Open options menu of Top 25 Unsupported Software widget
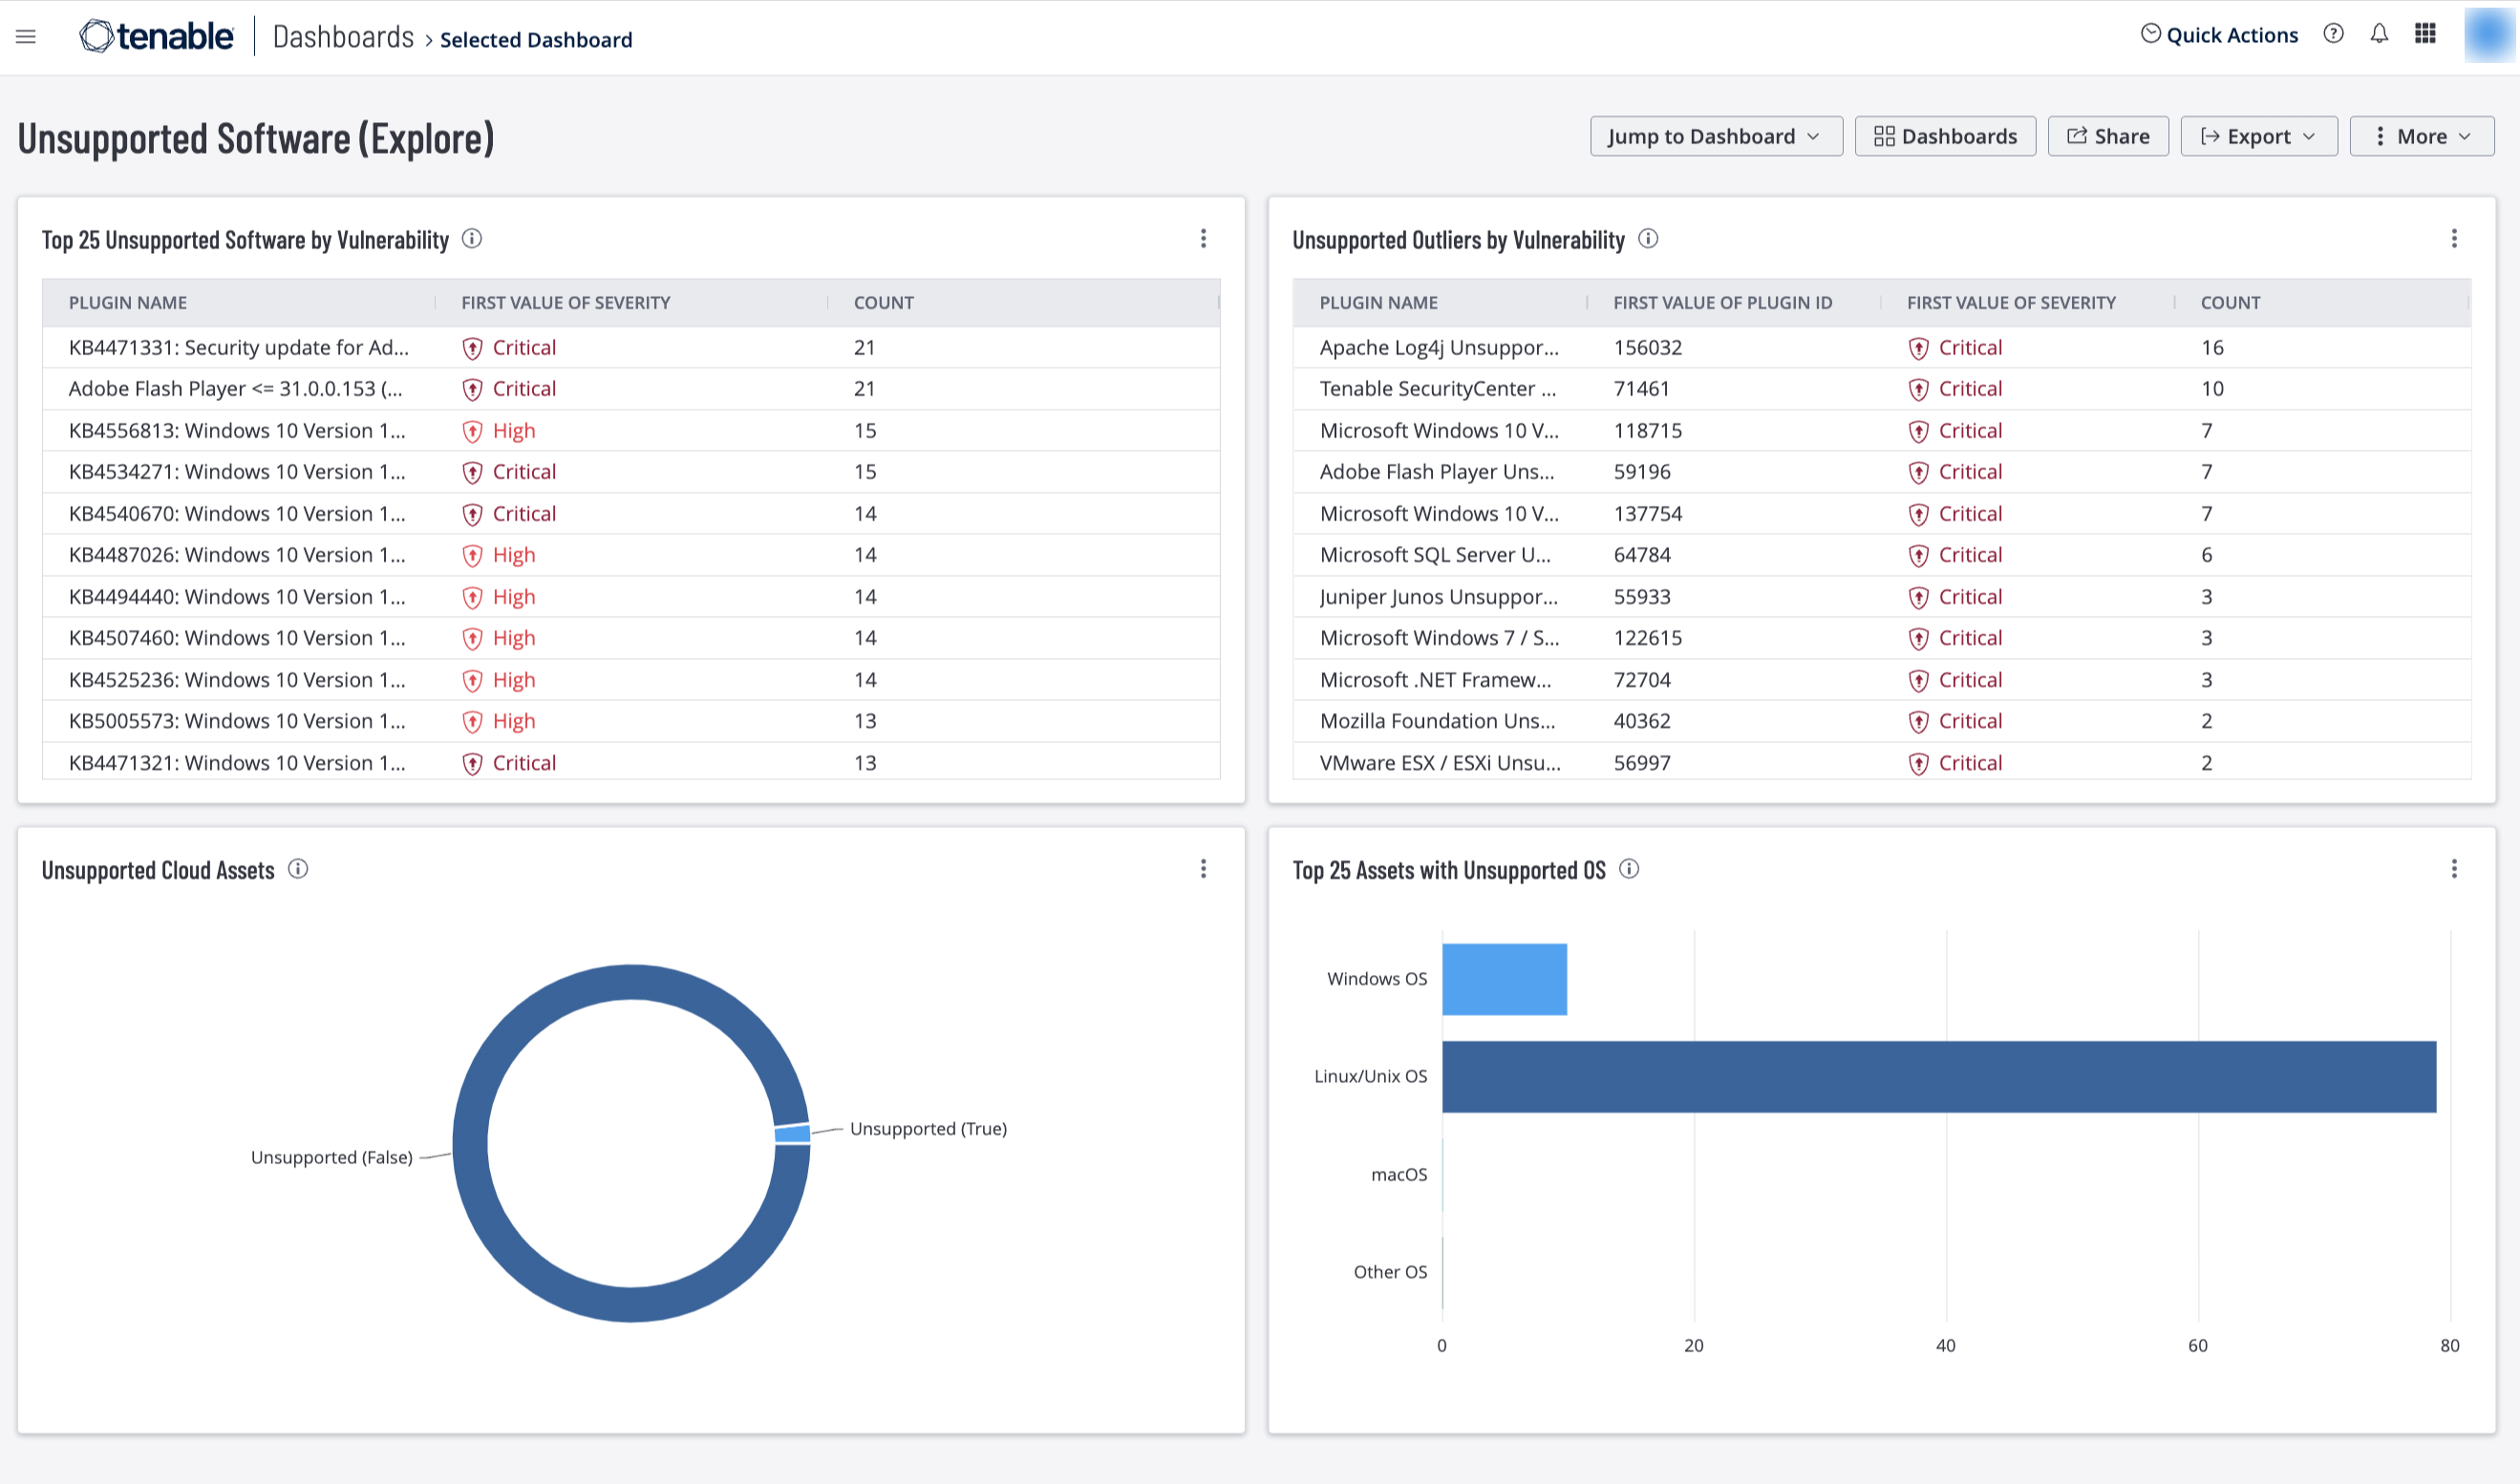The width and height of the screenshot is (2520, 1484). pos(1203,239)
